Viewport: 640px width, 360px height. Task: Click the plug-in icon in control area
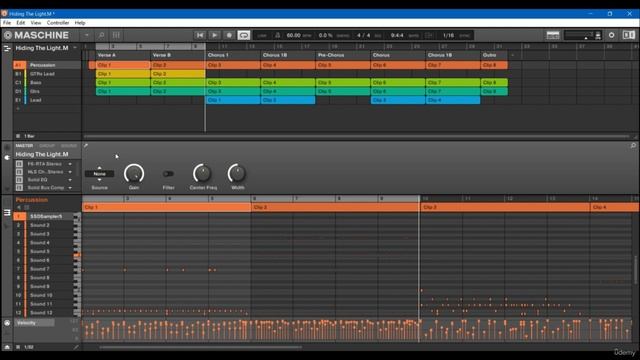pyautogui.click(x=7, y=158)
